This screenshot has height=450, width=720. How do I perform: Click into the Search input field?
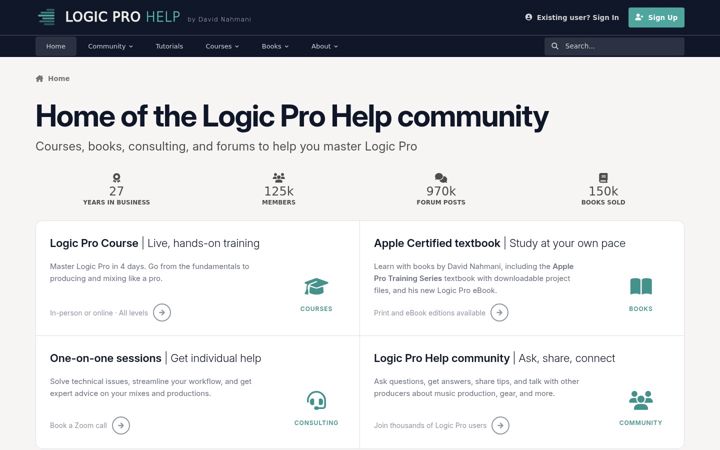614,46
